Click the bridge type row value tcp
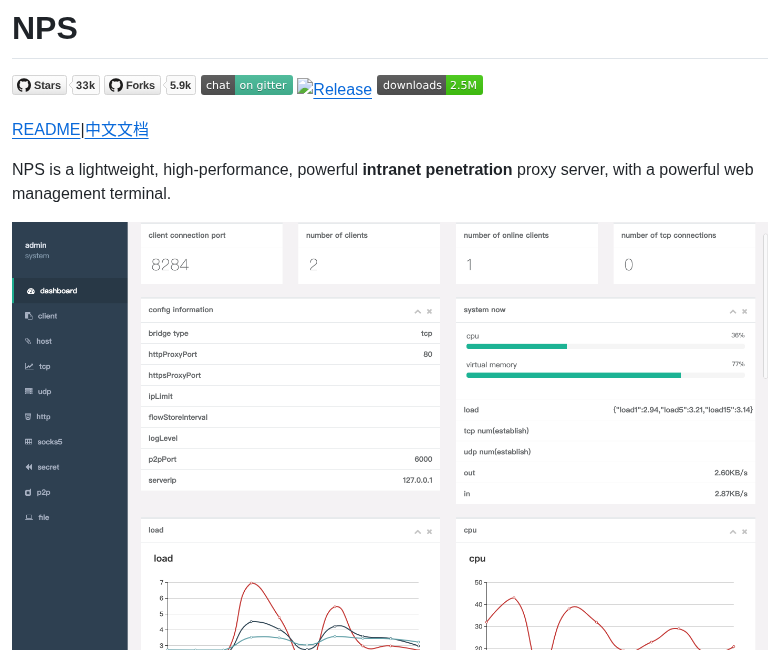This screenshot has height=662, width=777. click(x=427, y=333)
